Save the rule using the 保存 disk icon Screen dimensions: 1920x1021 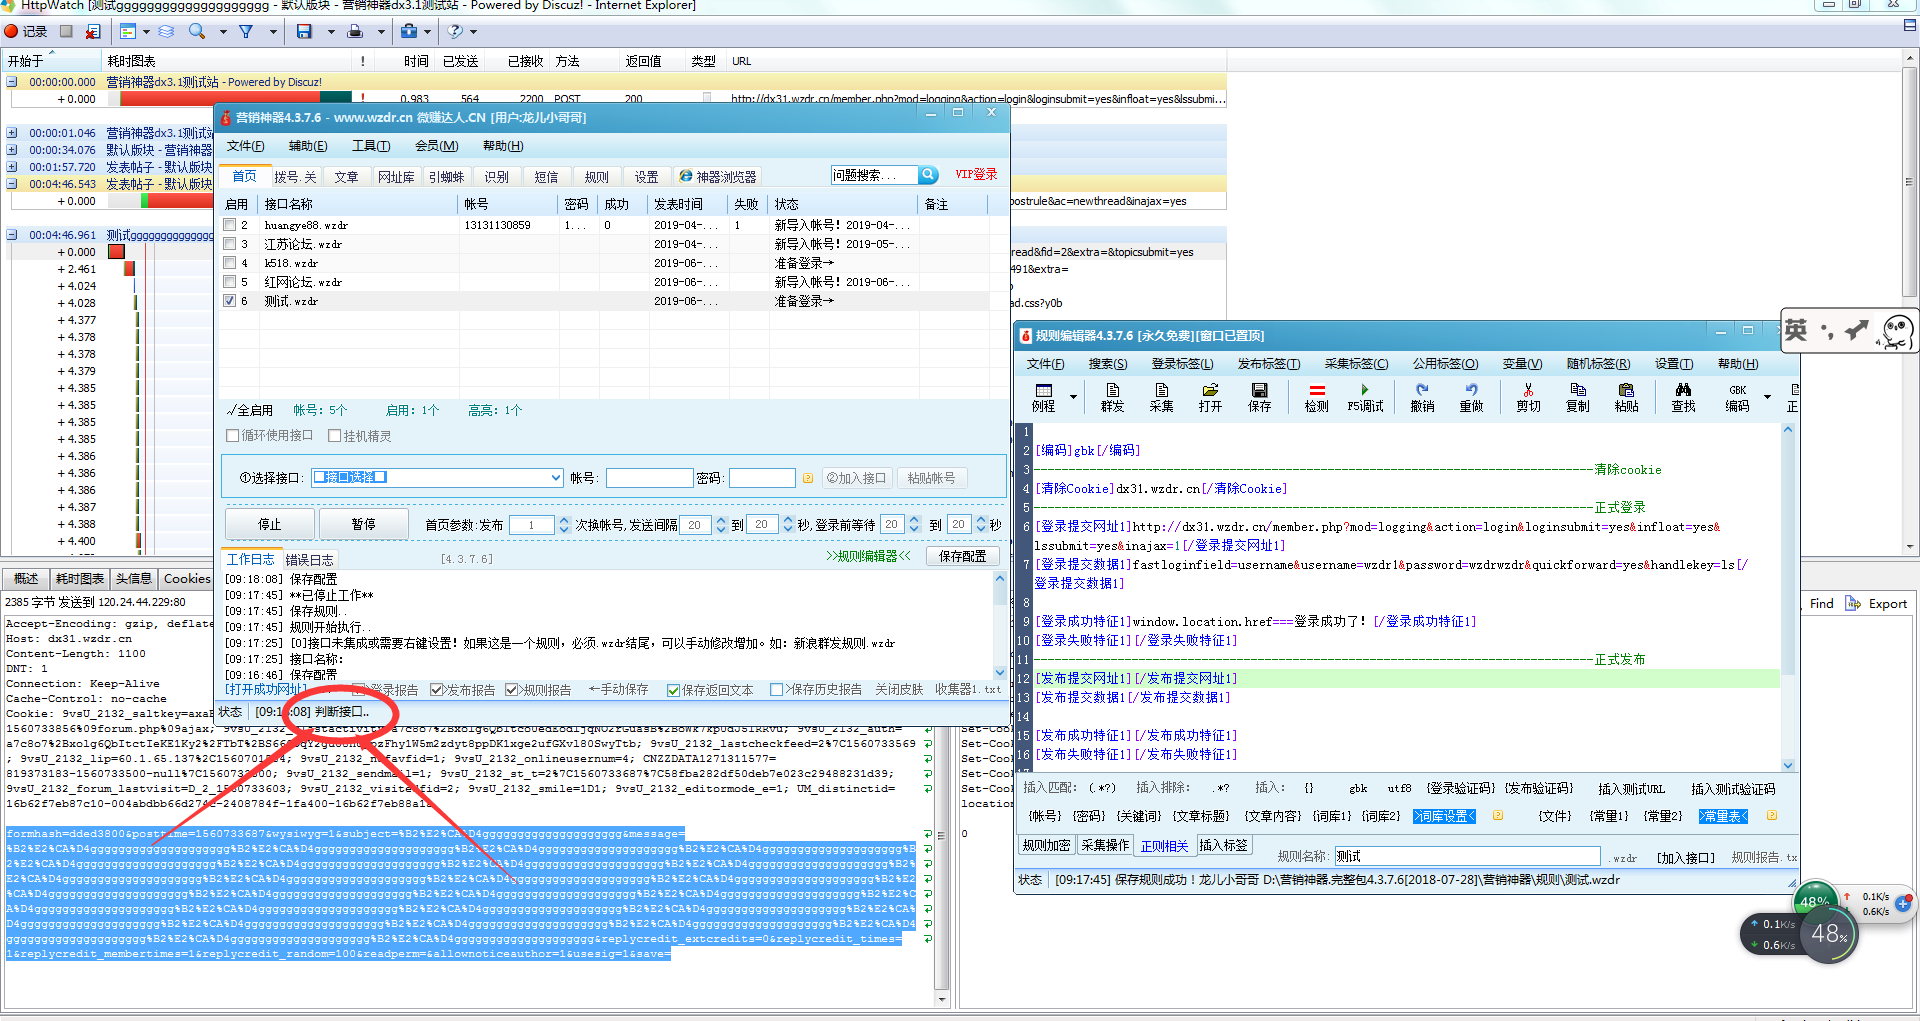coord(1259,397)
